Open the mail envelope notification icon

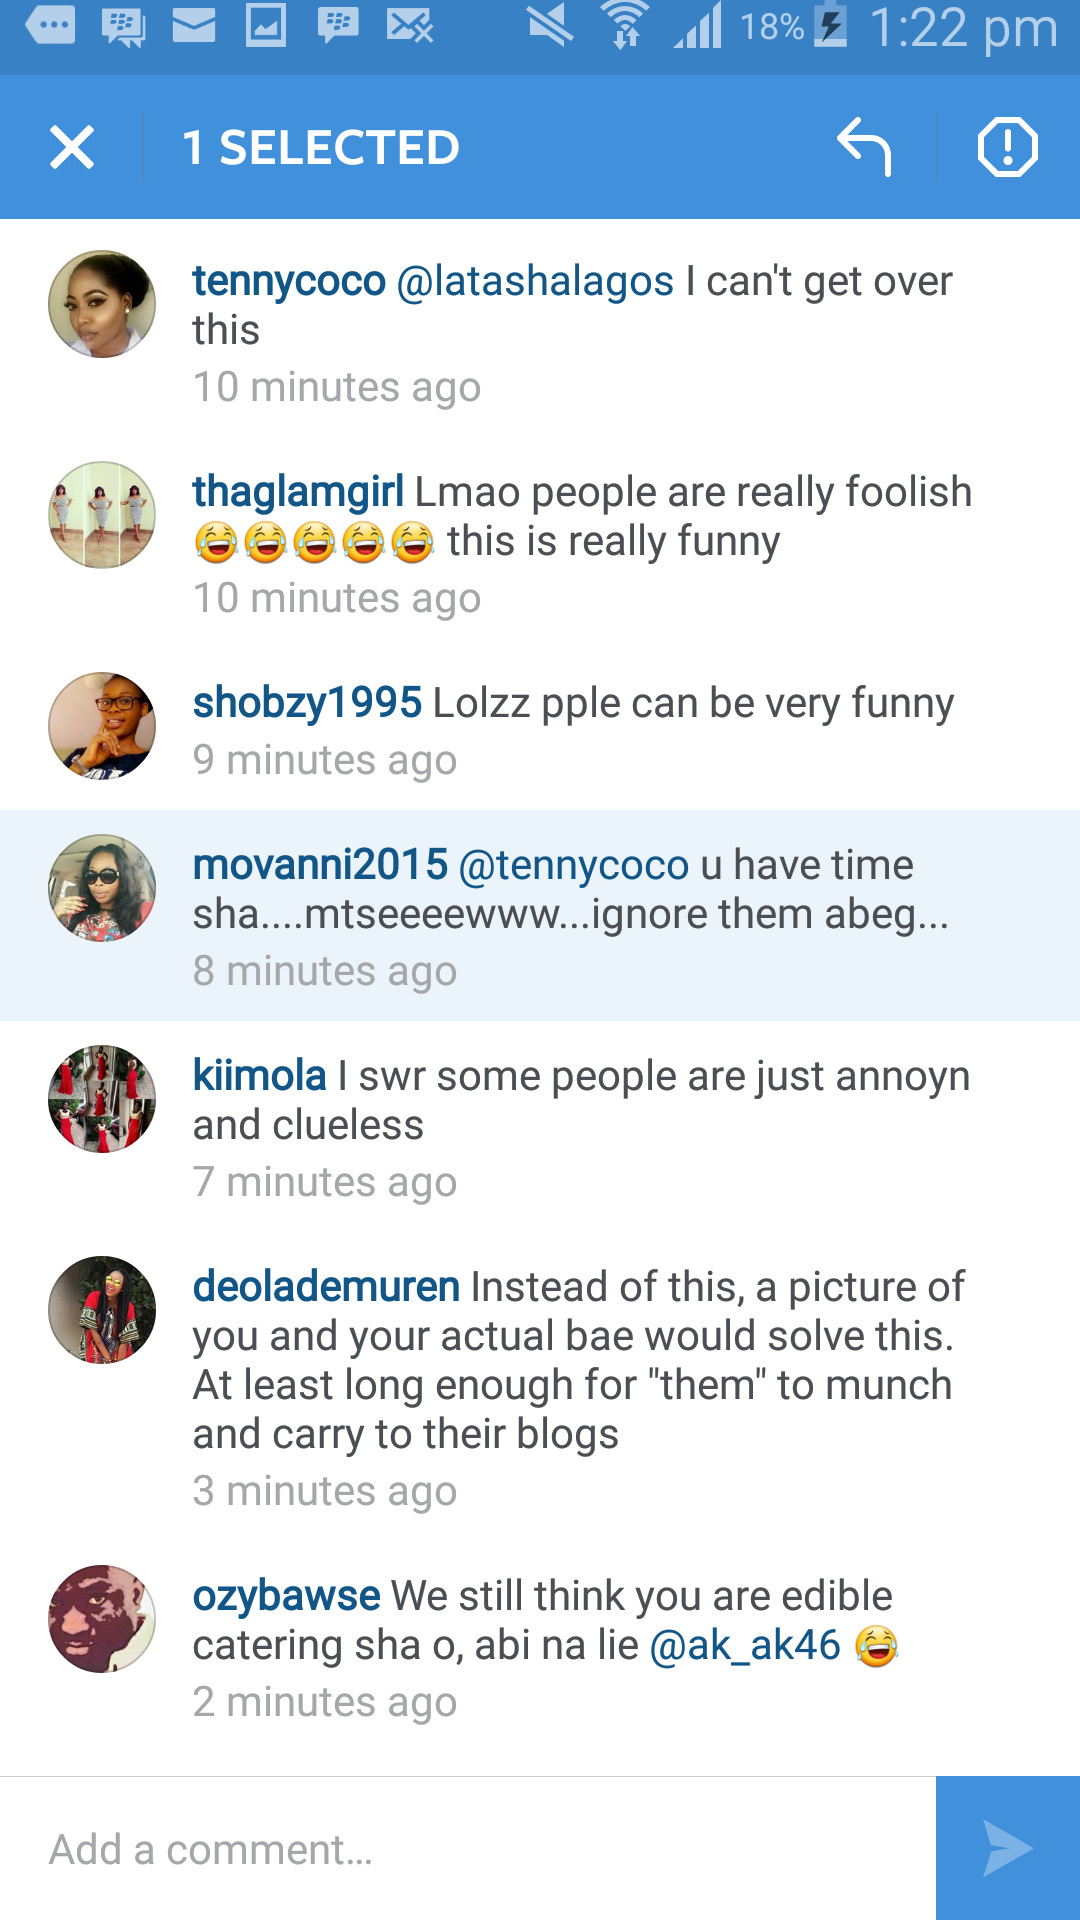tap(194, 26)
